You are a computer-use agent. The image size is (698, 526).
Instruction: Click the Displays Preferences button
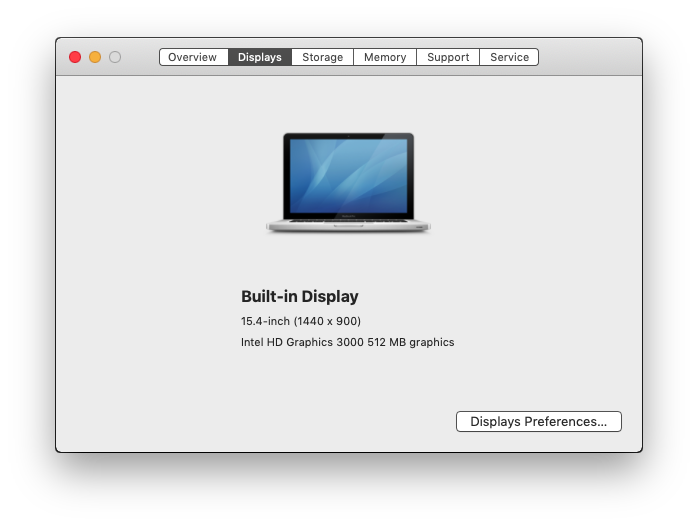click(x=539, y=421)
